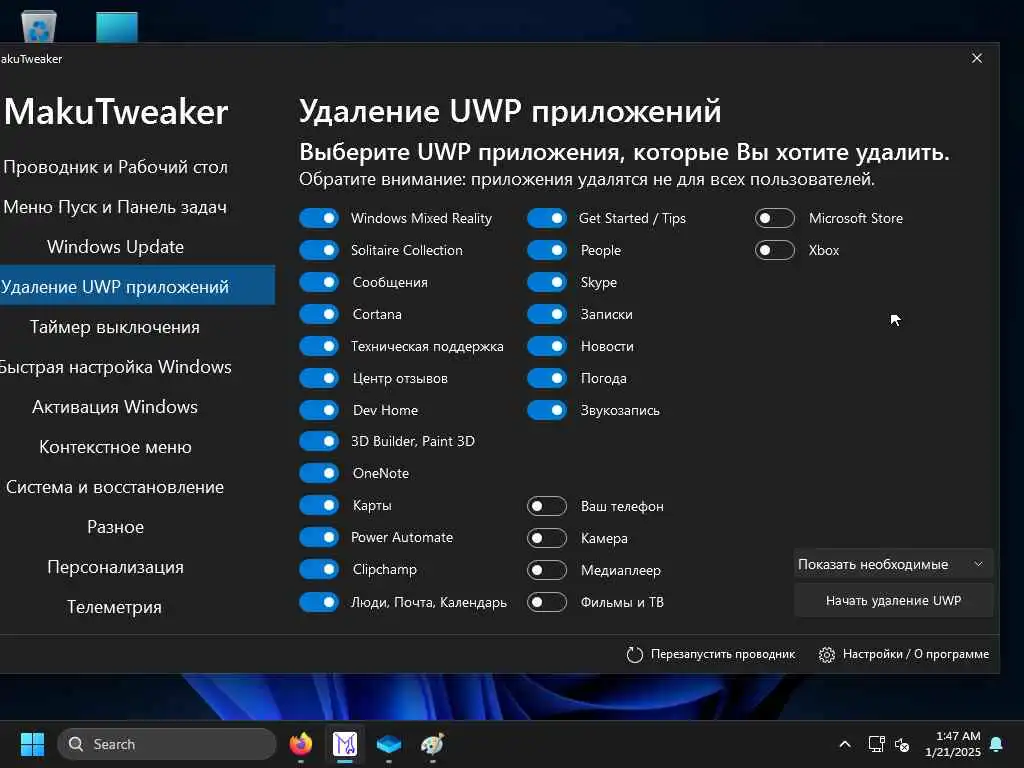The width and height of the screenshot is (1024, 768).
Task: Toggle the Cortana switch
Action: 319,314
